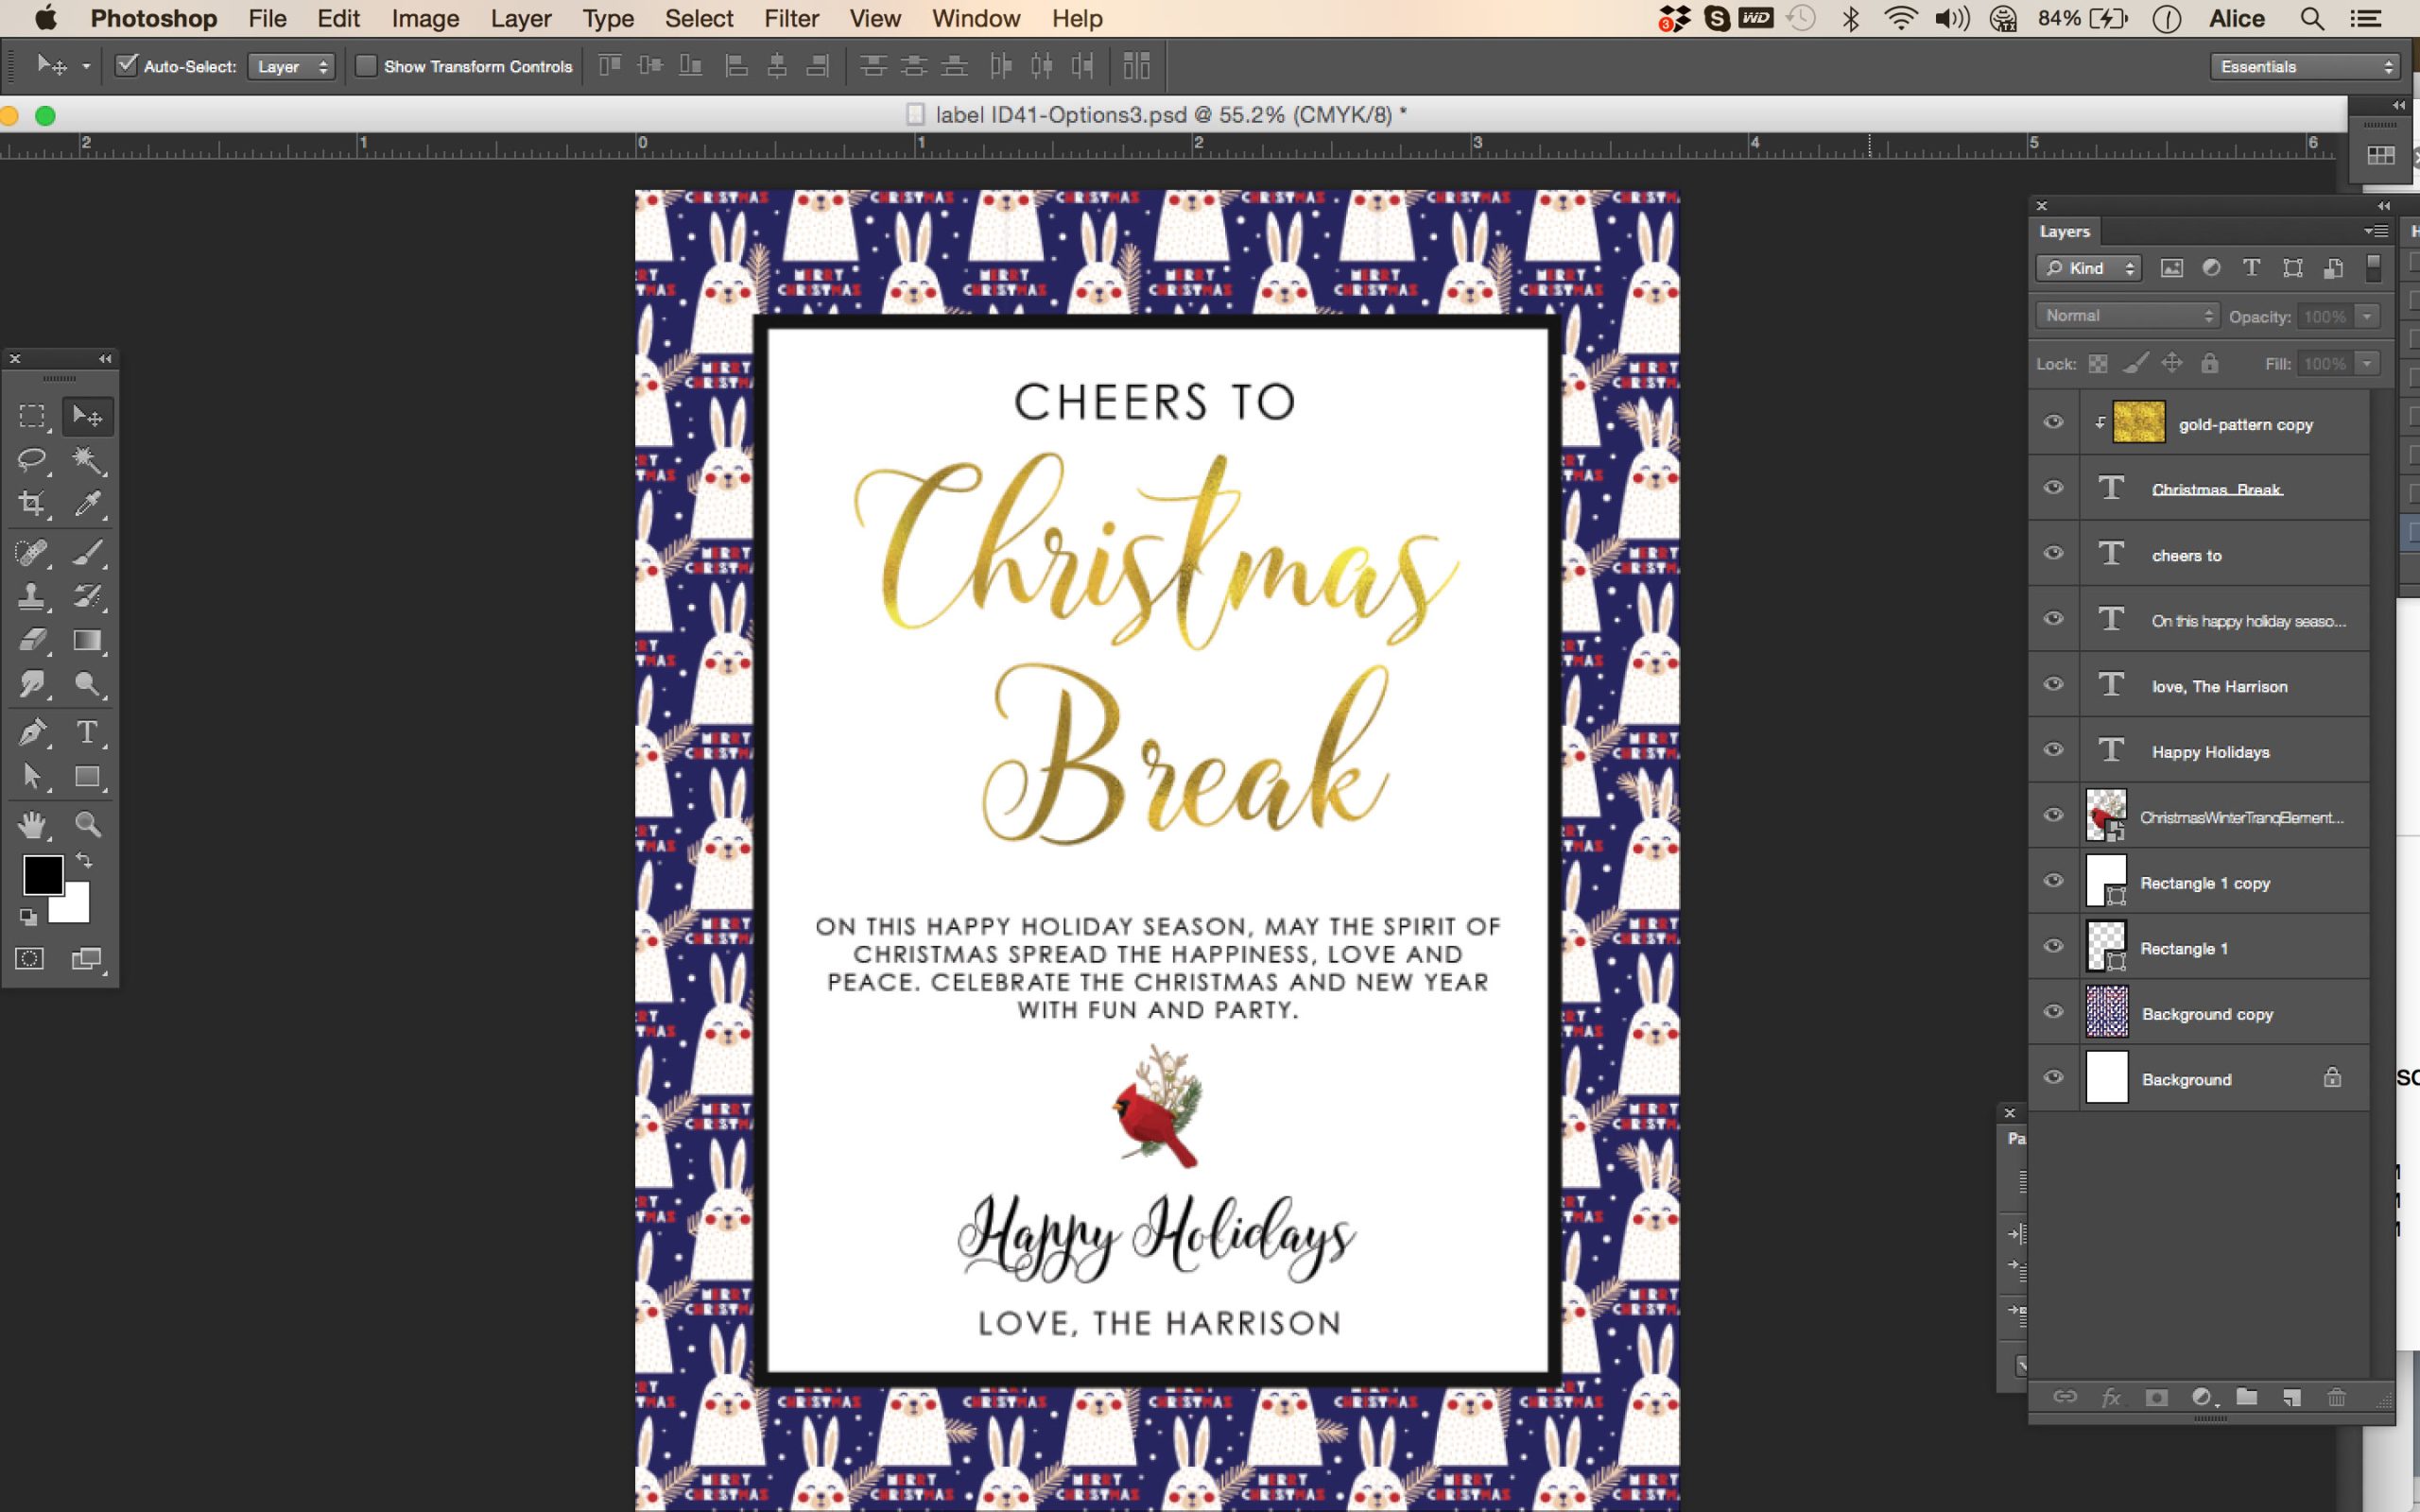Uncheck the Auto-Select checkbox
Screen dimensions: 2420x1512
click(x=126, y=66)
